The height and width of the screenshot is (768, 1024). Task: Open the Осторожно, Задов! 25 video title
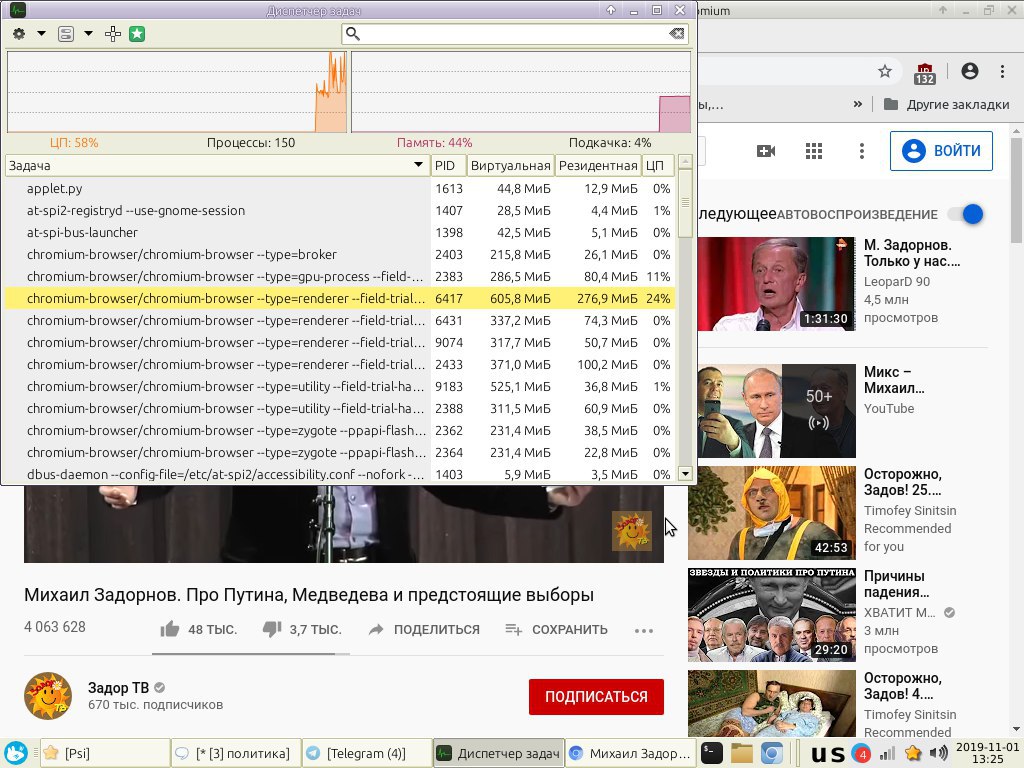pyautogui.click(x=903, y=482)
